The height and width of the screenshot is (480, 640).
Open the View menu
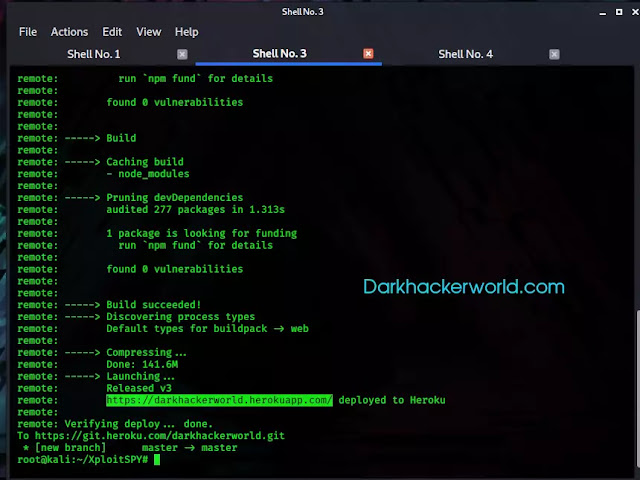(x=149, y=32)
